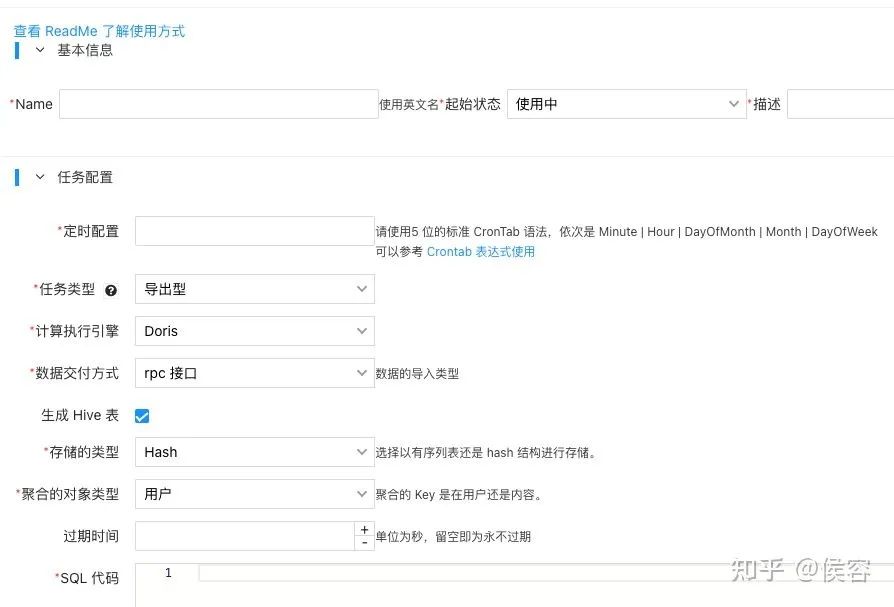
Task: Open the 数据交付方式 dropdown showing rpc 接口
Action: point(255,373)
